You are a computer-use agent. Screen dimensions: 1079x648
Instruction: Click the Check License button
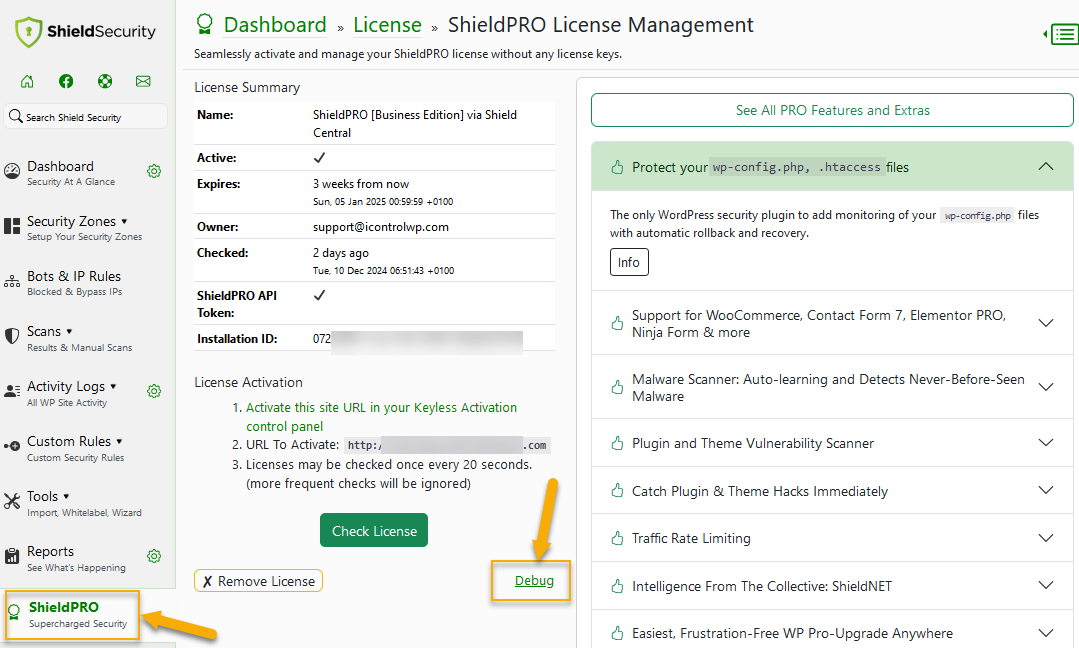click(x=374, y=530)
